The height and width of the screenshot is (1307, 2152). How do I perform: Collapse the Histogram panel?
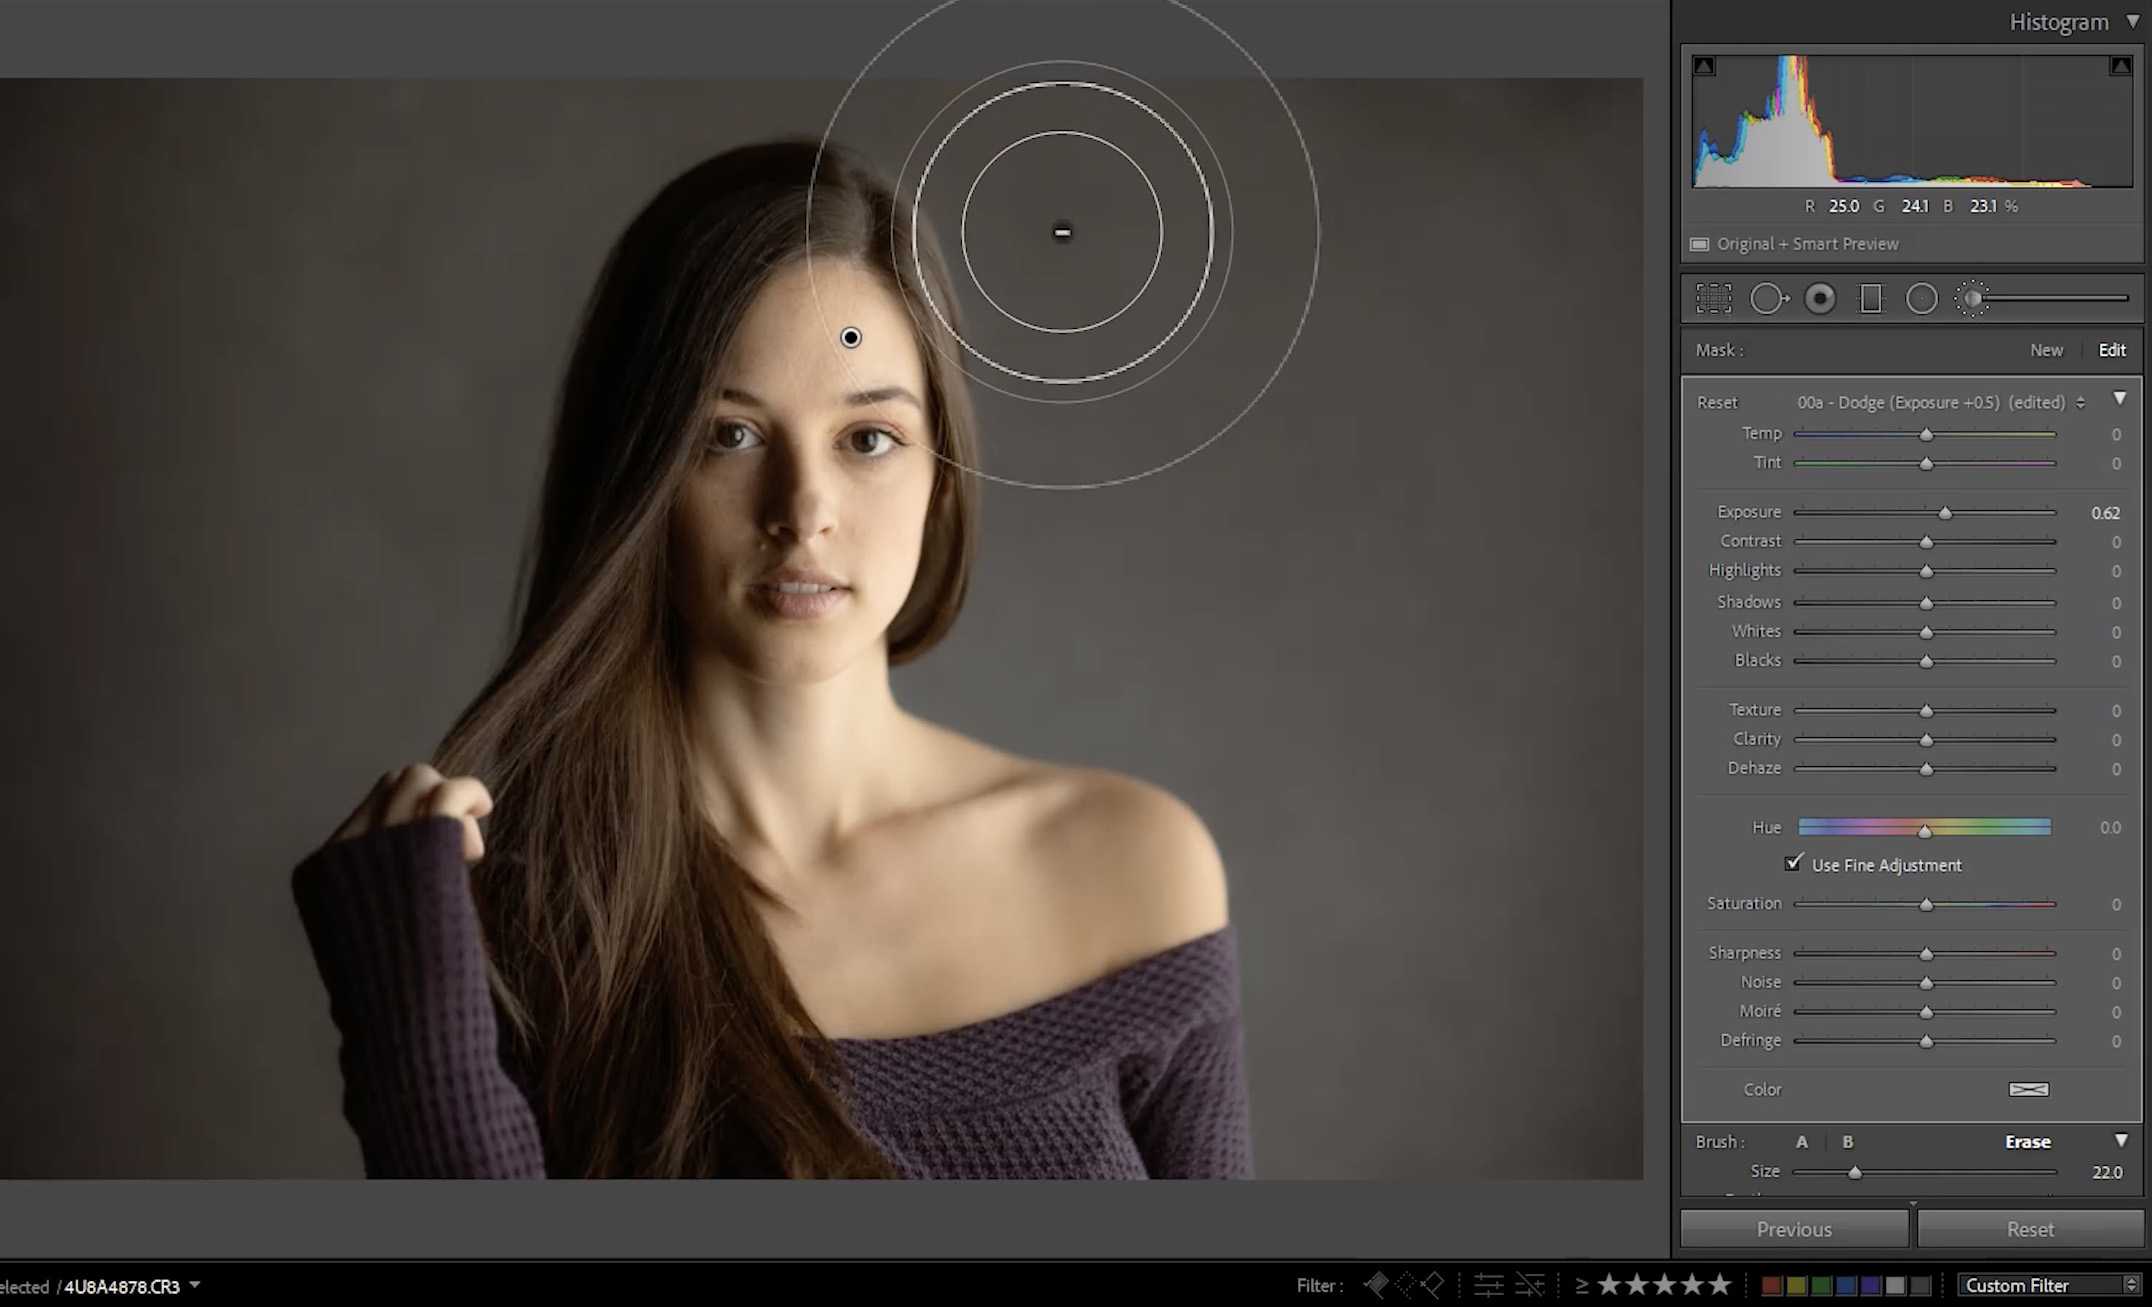pos(2131,21)
